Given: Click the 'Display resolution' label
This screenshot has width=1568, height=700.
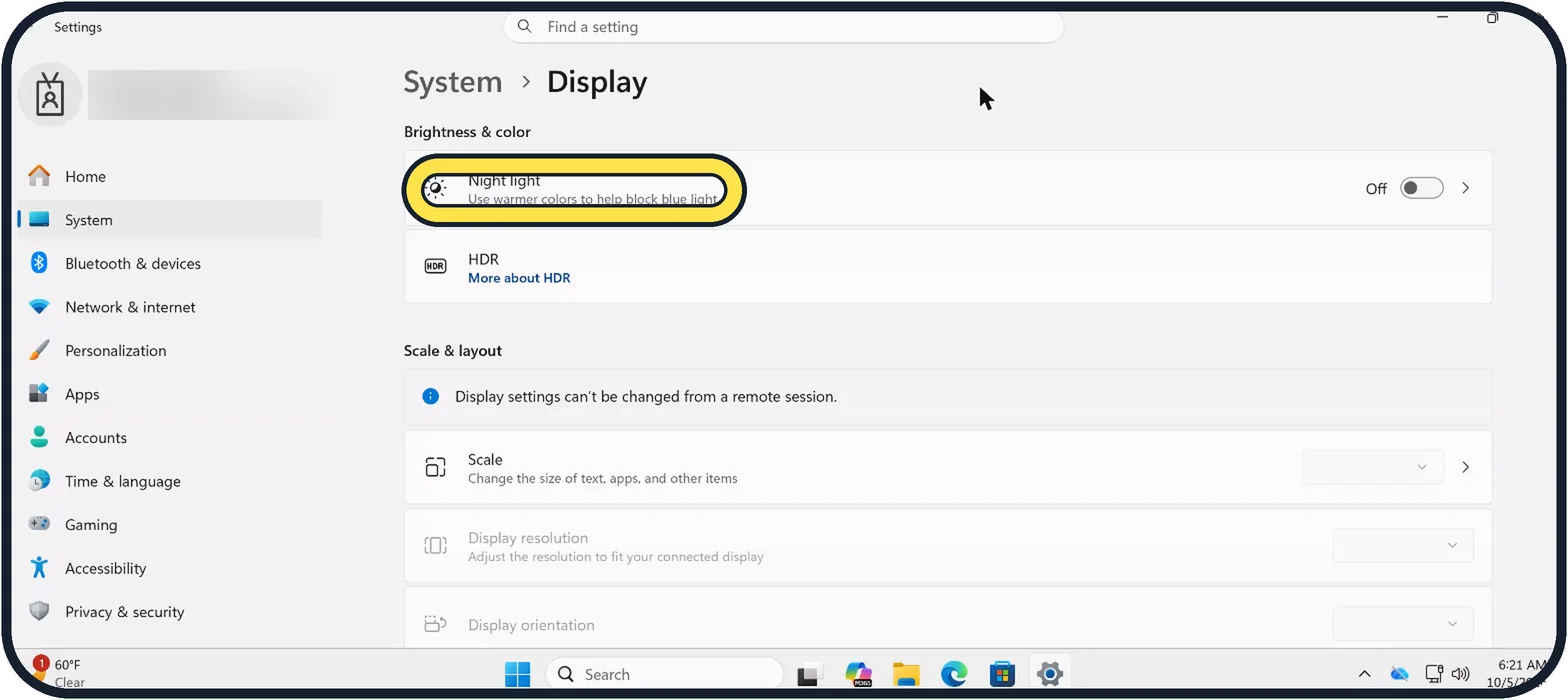Looking at the screenshot, I should coord(528,538).
